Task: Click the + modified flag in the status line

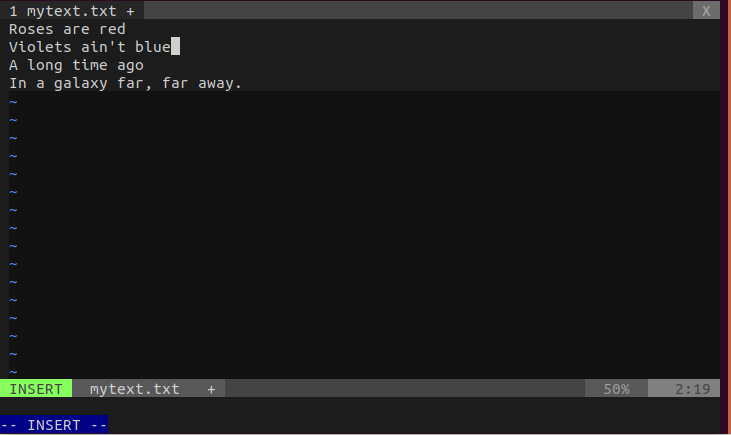Action: point(211,389)
